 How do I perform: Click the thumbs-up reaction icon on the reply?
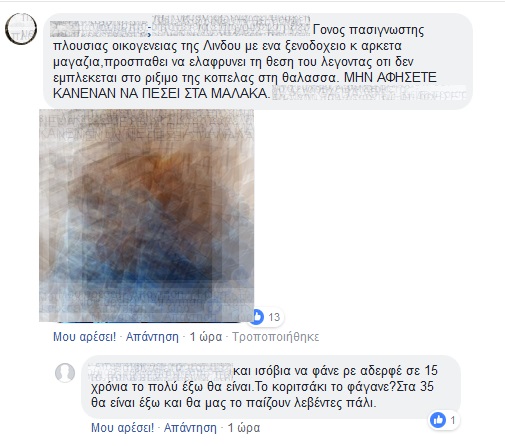click(x=438, y=420)
